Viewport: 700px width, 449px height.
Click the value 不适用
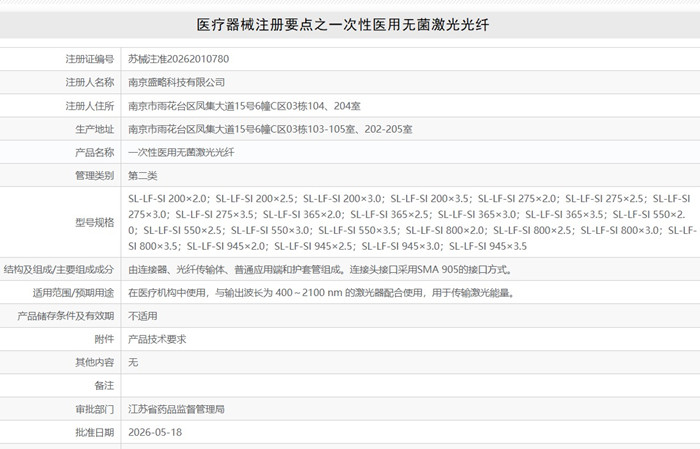click(x=143, y=316)
